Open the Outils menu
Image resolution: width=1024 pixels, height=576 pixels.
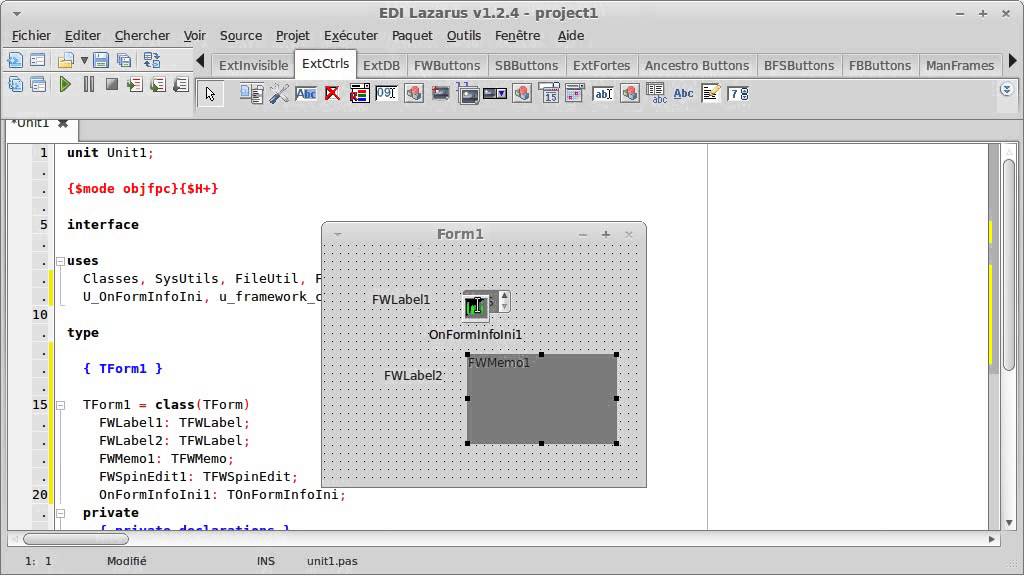[x=464, y=36]
